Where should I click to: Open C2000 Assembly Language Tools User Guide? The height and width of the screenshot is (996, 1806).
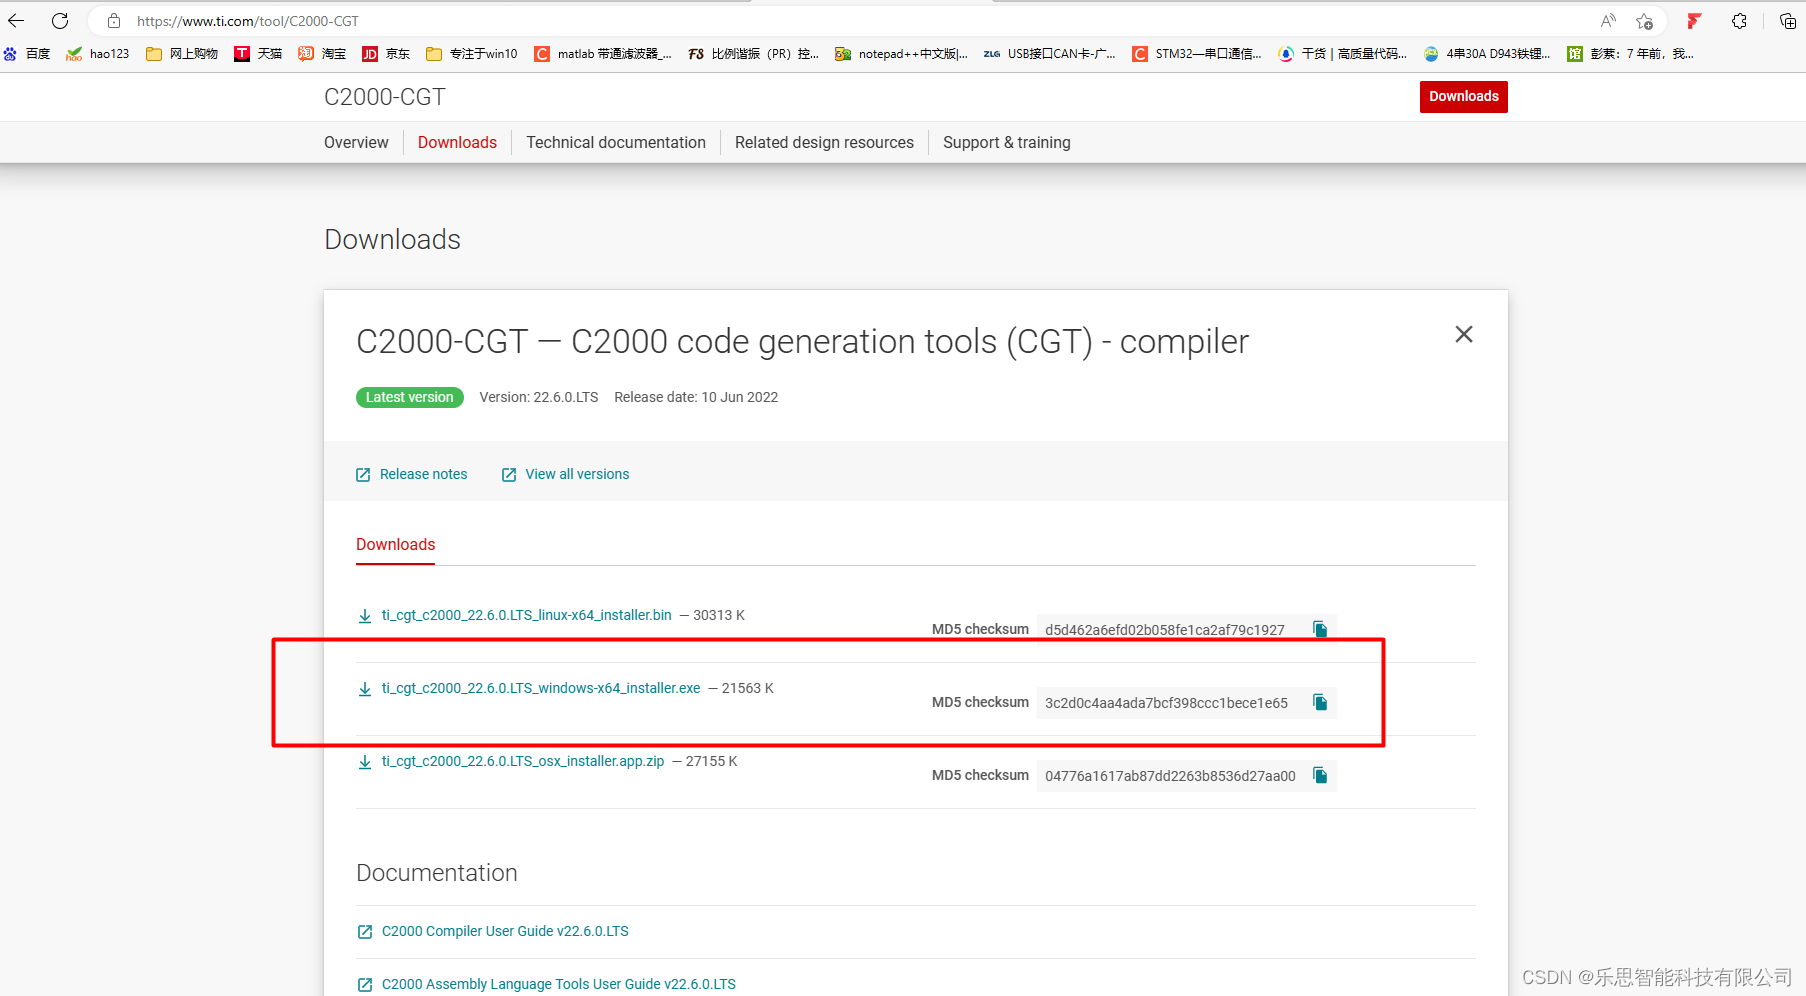(559, 985)
